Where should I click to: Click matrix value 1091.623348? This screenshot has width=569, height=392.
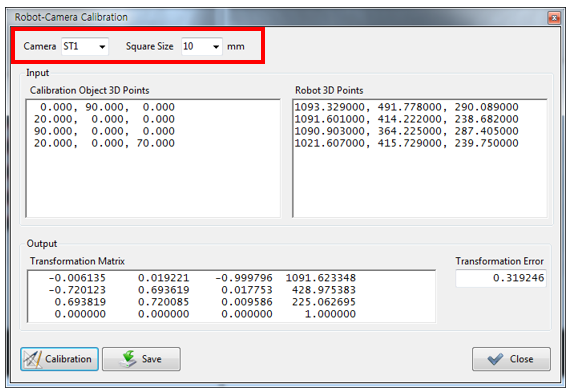pyautogui.click(x=321, y=278)
